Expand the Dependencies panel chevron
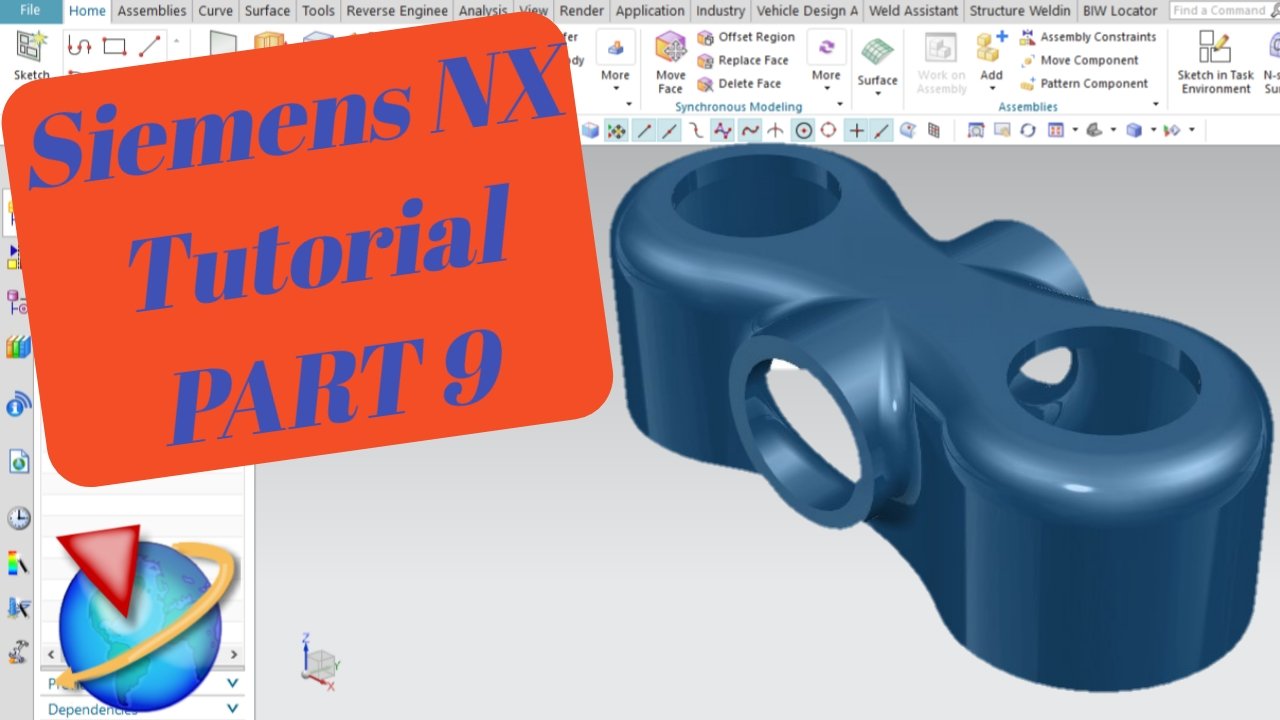 (232, 708)
